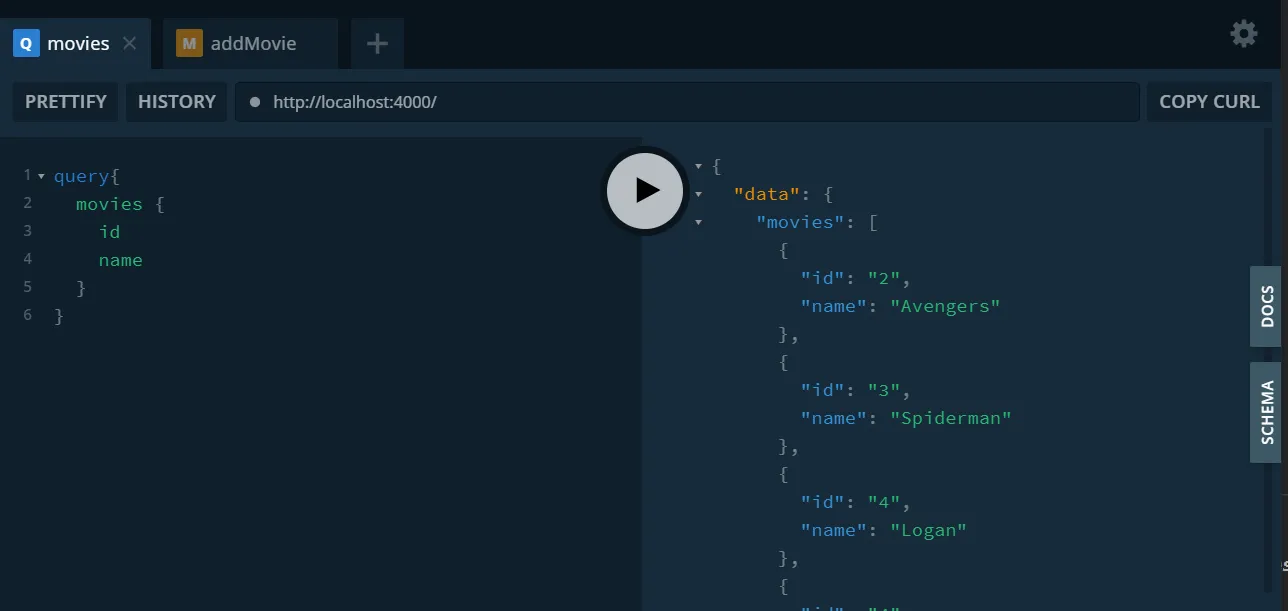Open the HISTORY panel
Viewport: 1288px width, 611px height.
177,102
